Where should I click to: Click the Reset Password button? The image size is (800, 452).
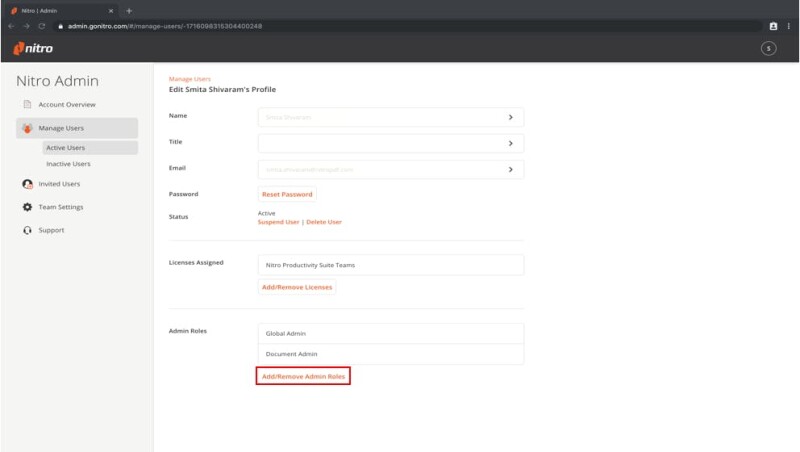(x=287, y=194)
